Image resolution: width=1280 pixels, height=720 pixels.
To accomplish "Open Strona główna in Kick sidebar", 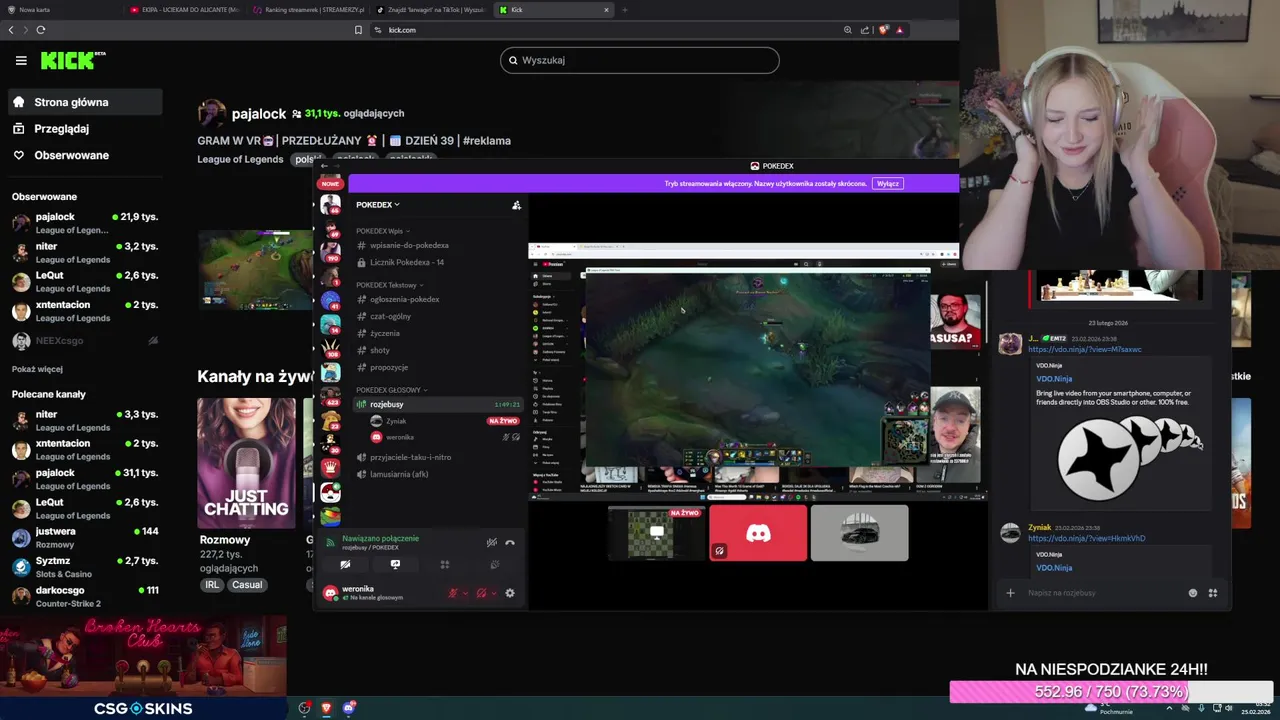I will coord(84,102).
